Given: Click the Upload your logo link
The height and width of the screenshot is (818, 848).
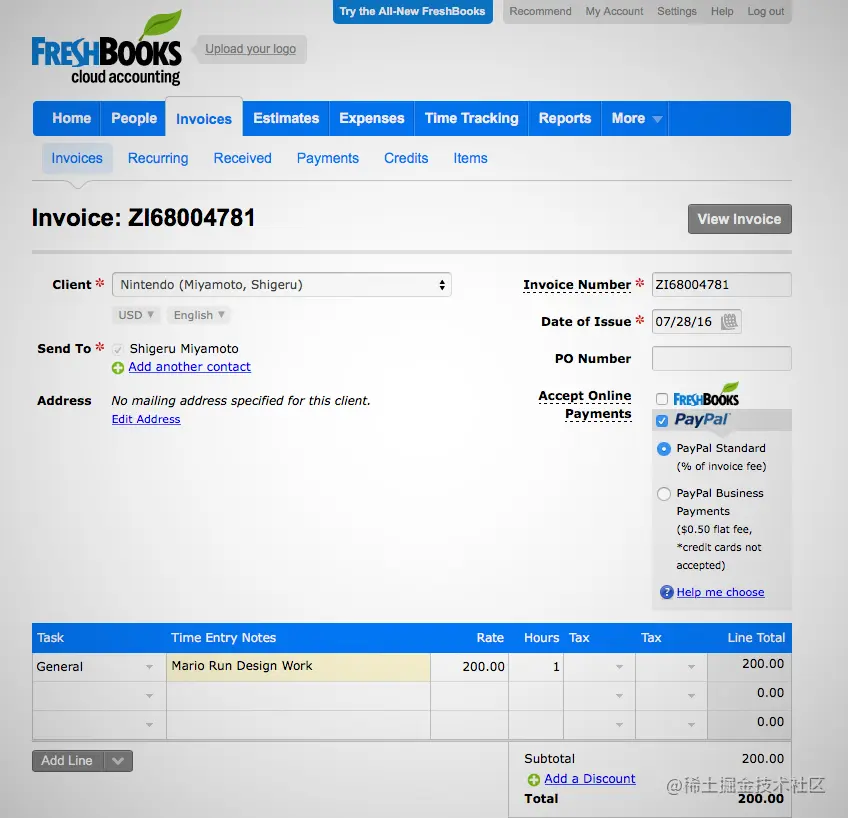Looking at the screenshot, I should click(x=250, y=49).
